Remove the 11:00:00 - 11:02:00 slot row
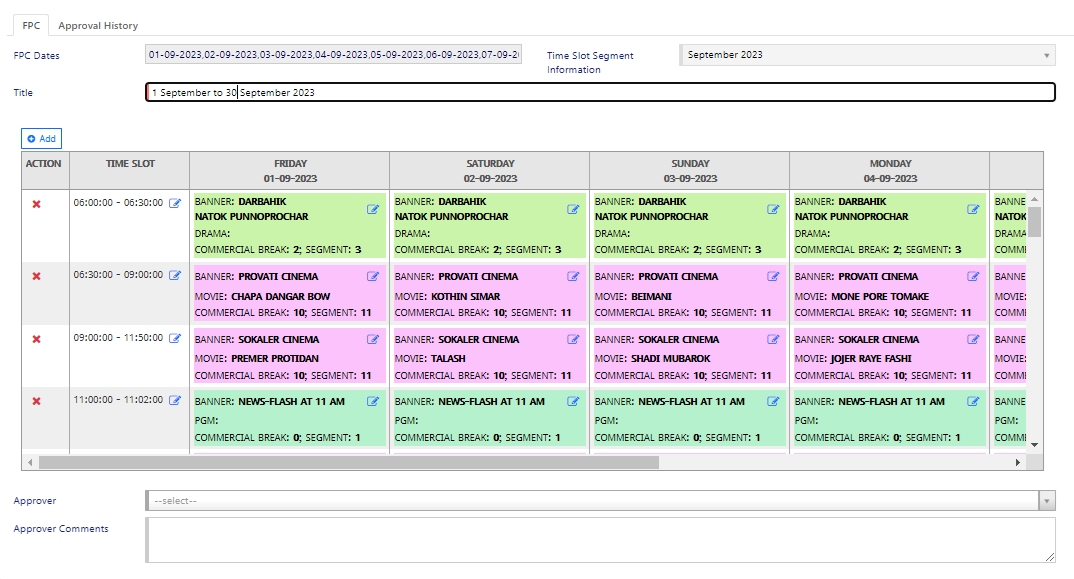Screen dimensions: 1074x579 (37, 402)
